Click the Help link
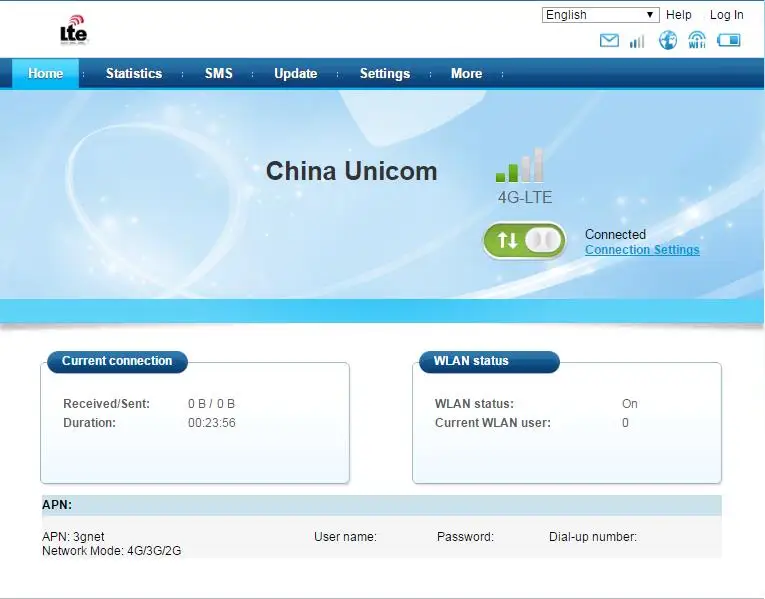Screen dimensions: 765x599 click(x=679, y=15)
